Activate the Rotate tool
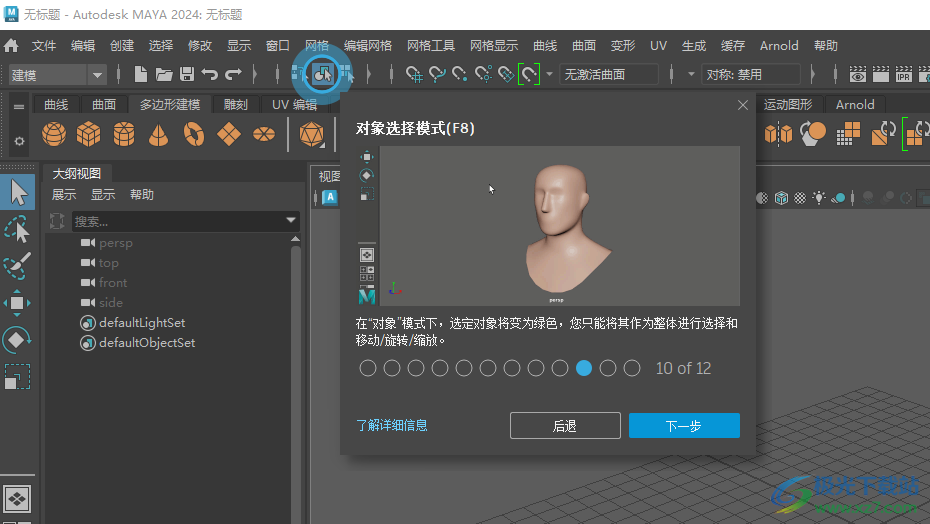930x524 pixels. click(x=17, y=340)
